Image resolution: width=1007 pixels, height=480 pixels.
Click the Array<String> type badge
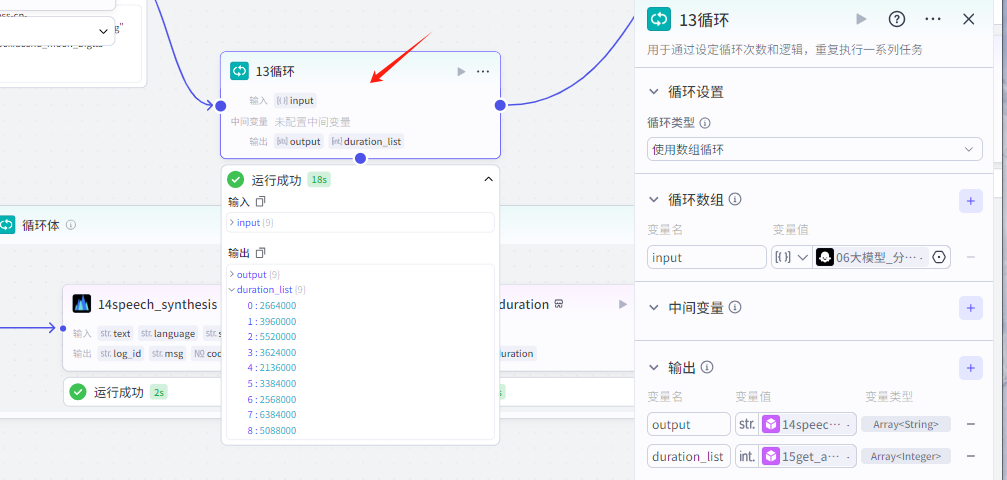click(x=906, y=424)
